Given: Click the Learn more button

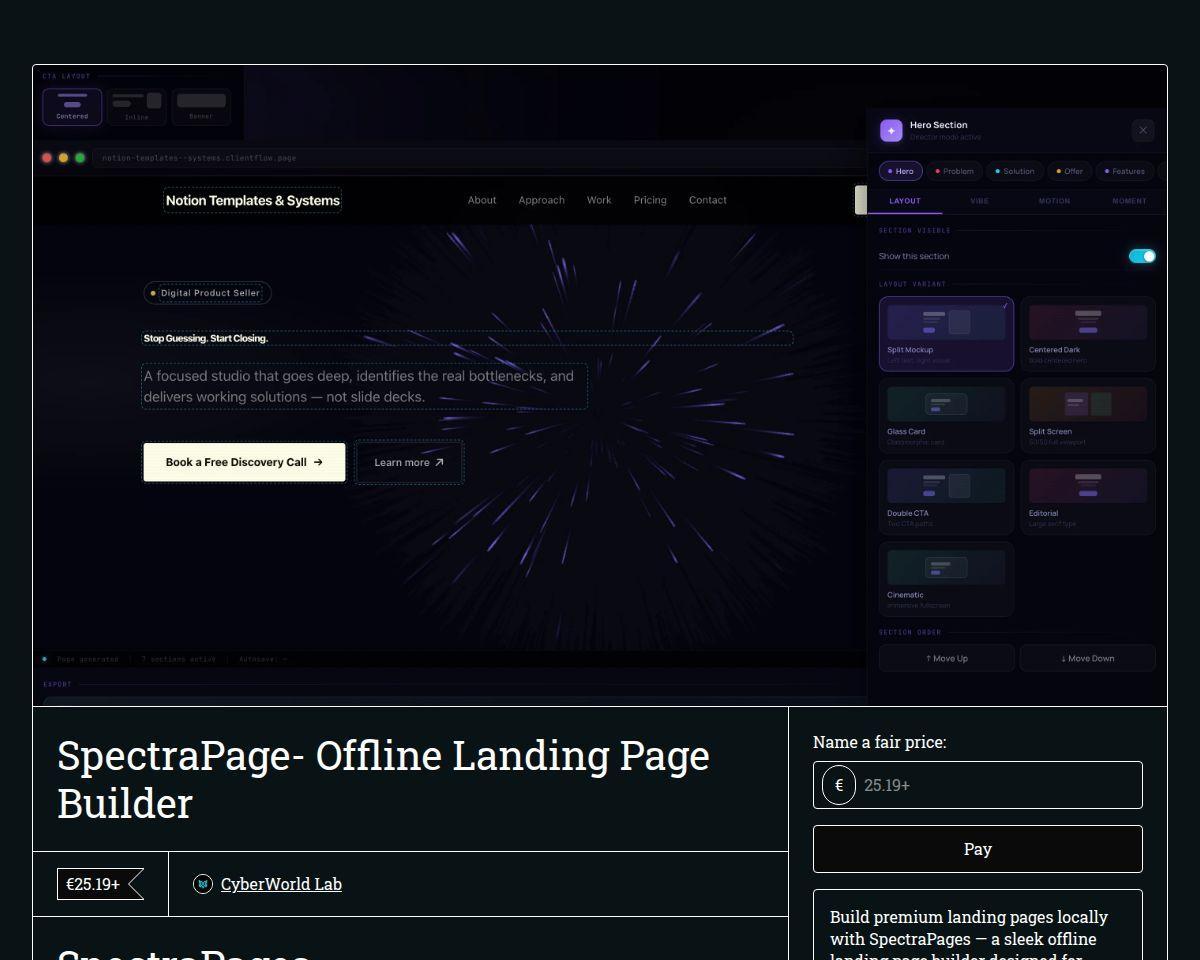Looking at the screenshot, I should 409,462.
